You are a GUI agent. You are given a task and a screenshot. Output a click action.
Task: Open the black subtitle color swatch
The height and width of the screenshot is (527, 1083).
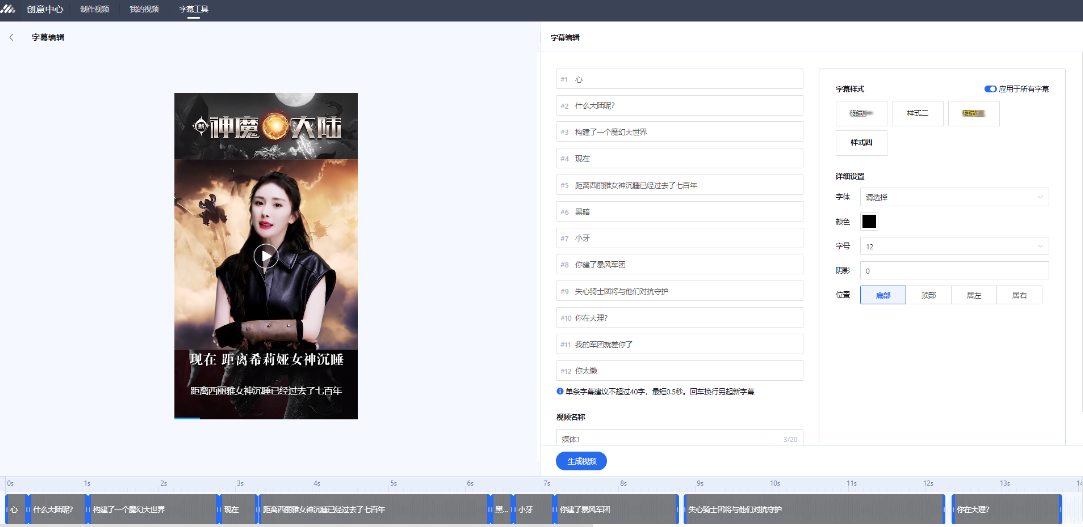point(869,222)
